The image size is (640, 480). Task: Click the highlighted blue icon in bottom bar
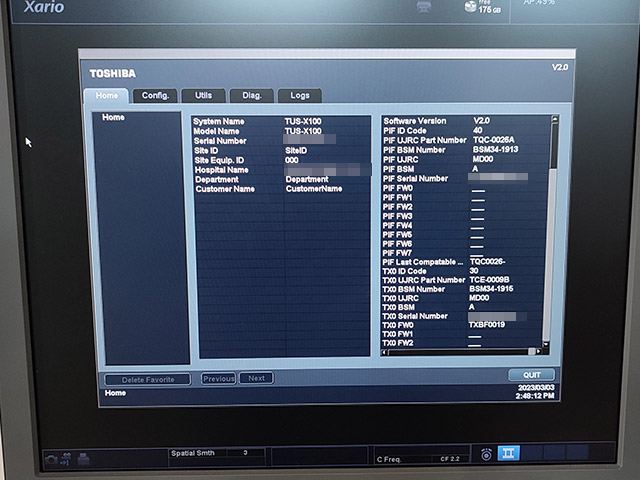pyautogui.click(x=509, y=453)
